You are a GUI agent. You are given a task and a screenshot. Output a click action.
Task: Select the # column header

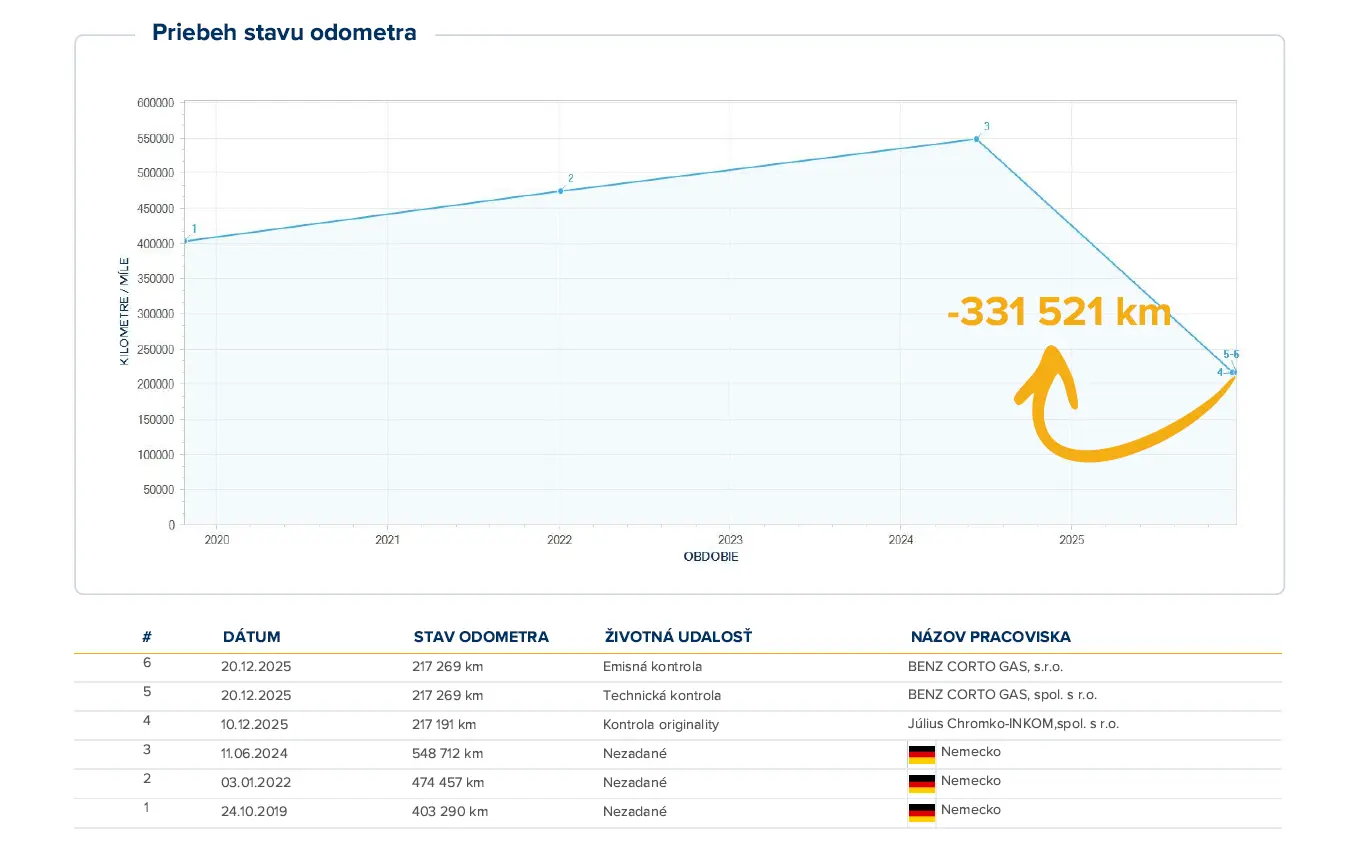146,637
